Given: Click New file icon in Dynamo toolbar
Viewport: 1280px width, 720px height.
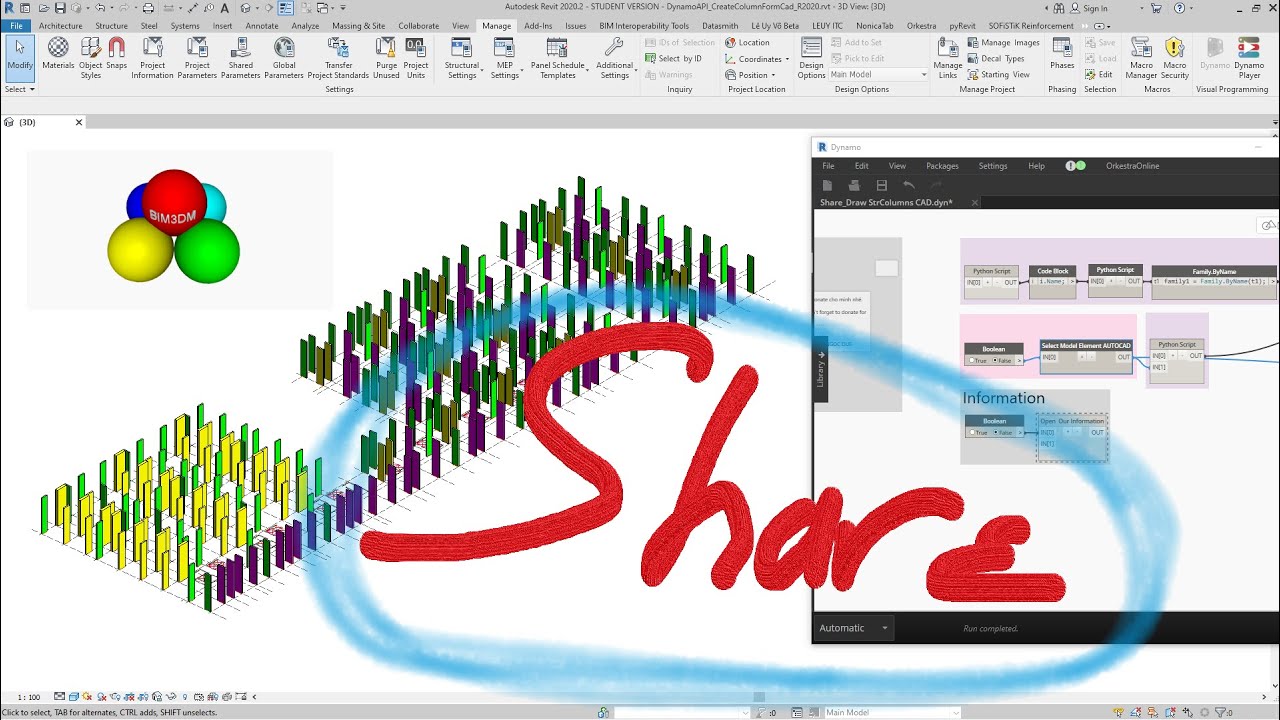Looking at the screenshot, I should coord(827,185).
